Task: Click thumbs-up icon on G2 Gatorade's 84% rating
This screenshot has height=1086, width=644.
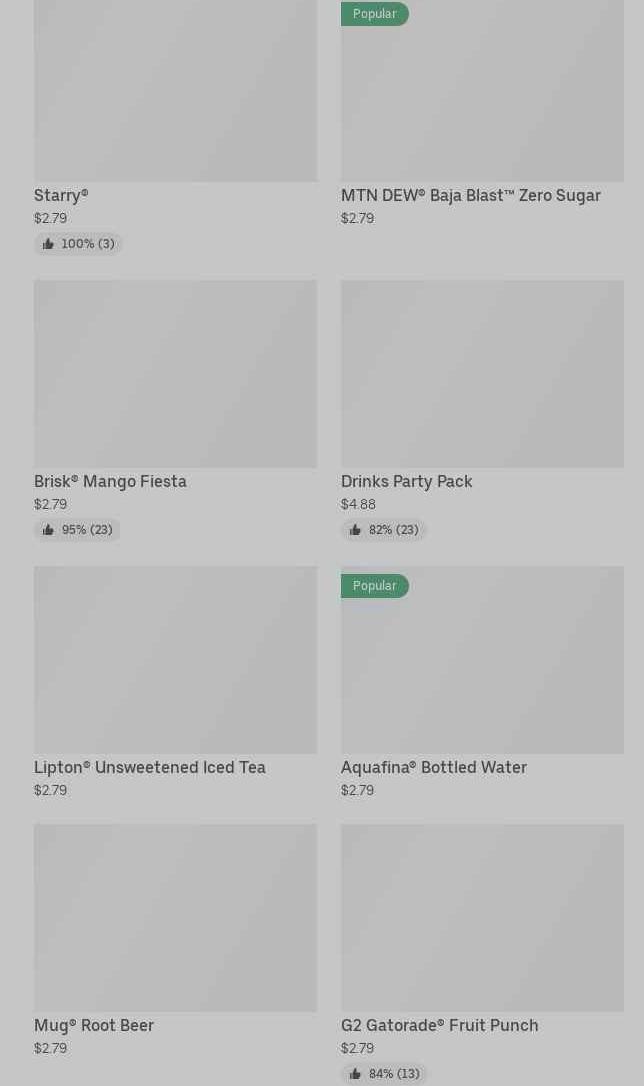Action: 355,1074
